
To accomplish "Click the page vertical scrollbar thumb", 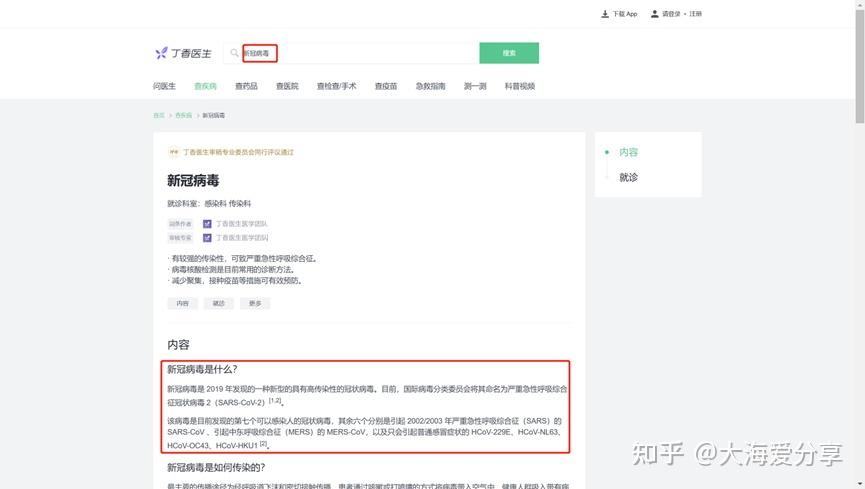I will pos(859,66).
